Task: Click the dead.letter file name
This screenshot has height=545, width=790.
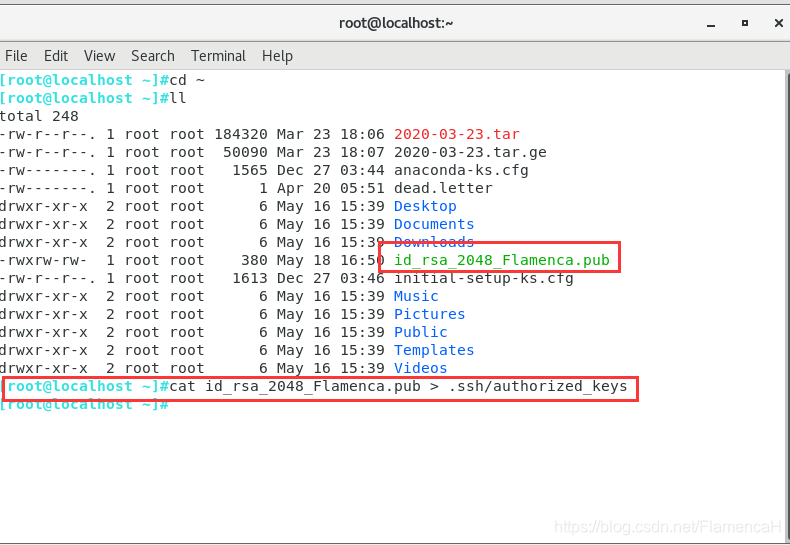Action: click(443, 188)
